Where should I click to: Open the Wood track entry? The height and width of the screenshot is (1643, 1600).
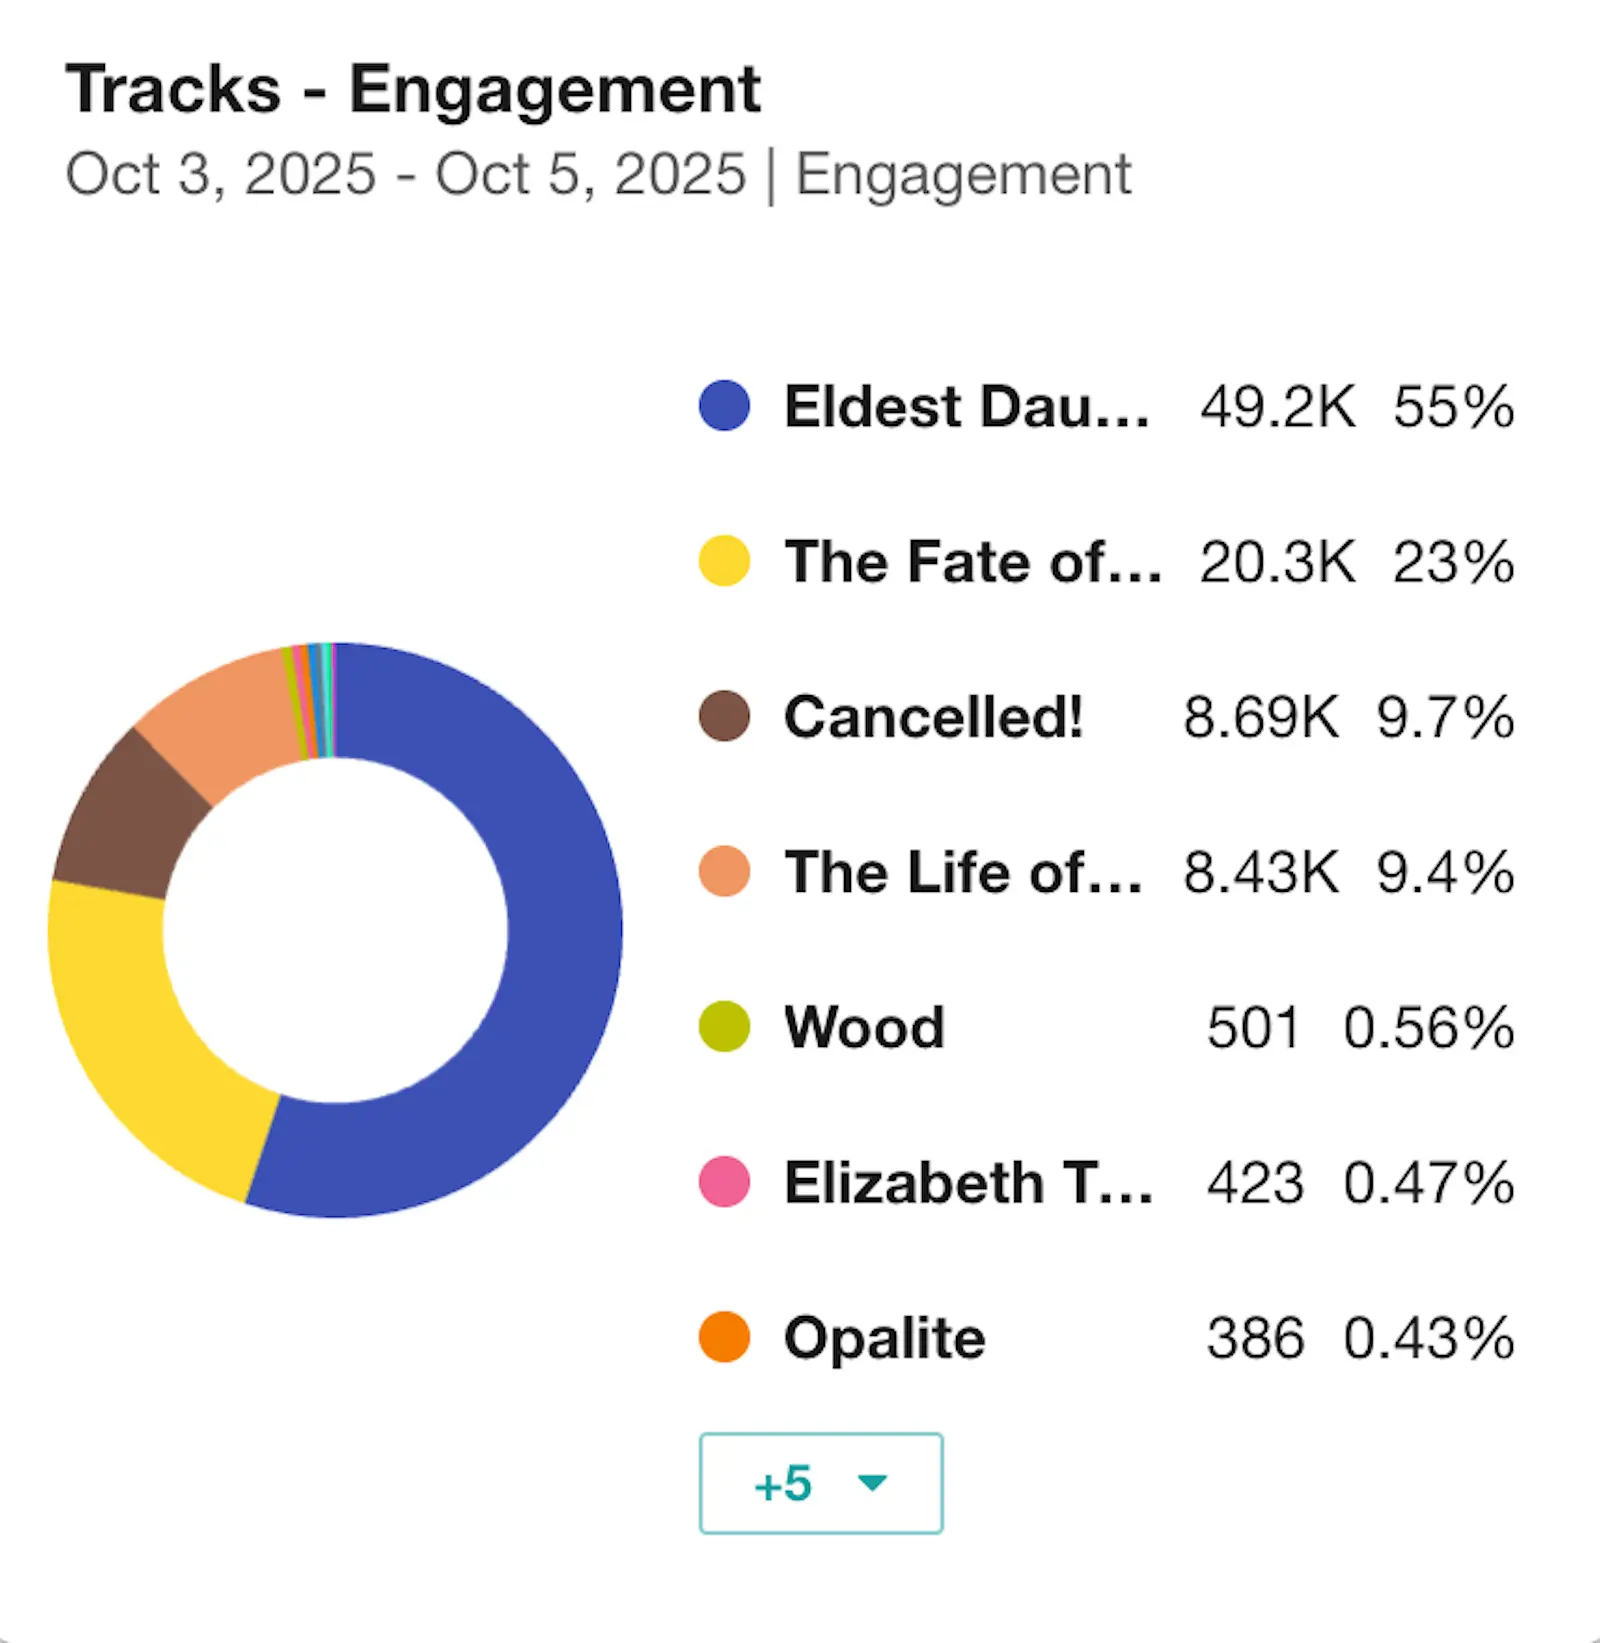tap(864, 1027)
